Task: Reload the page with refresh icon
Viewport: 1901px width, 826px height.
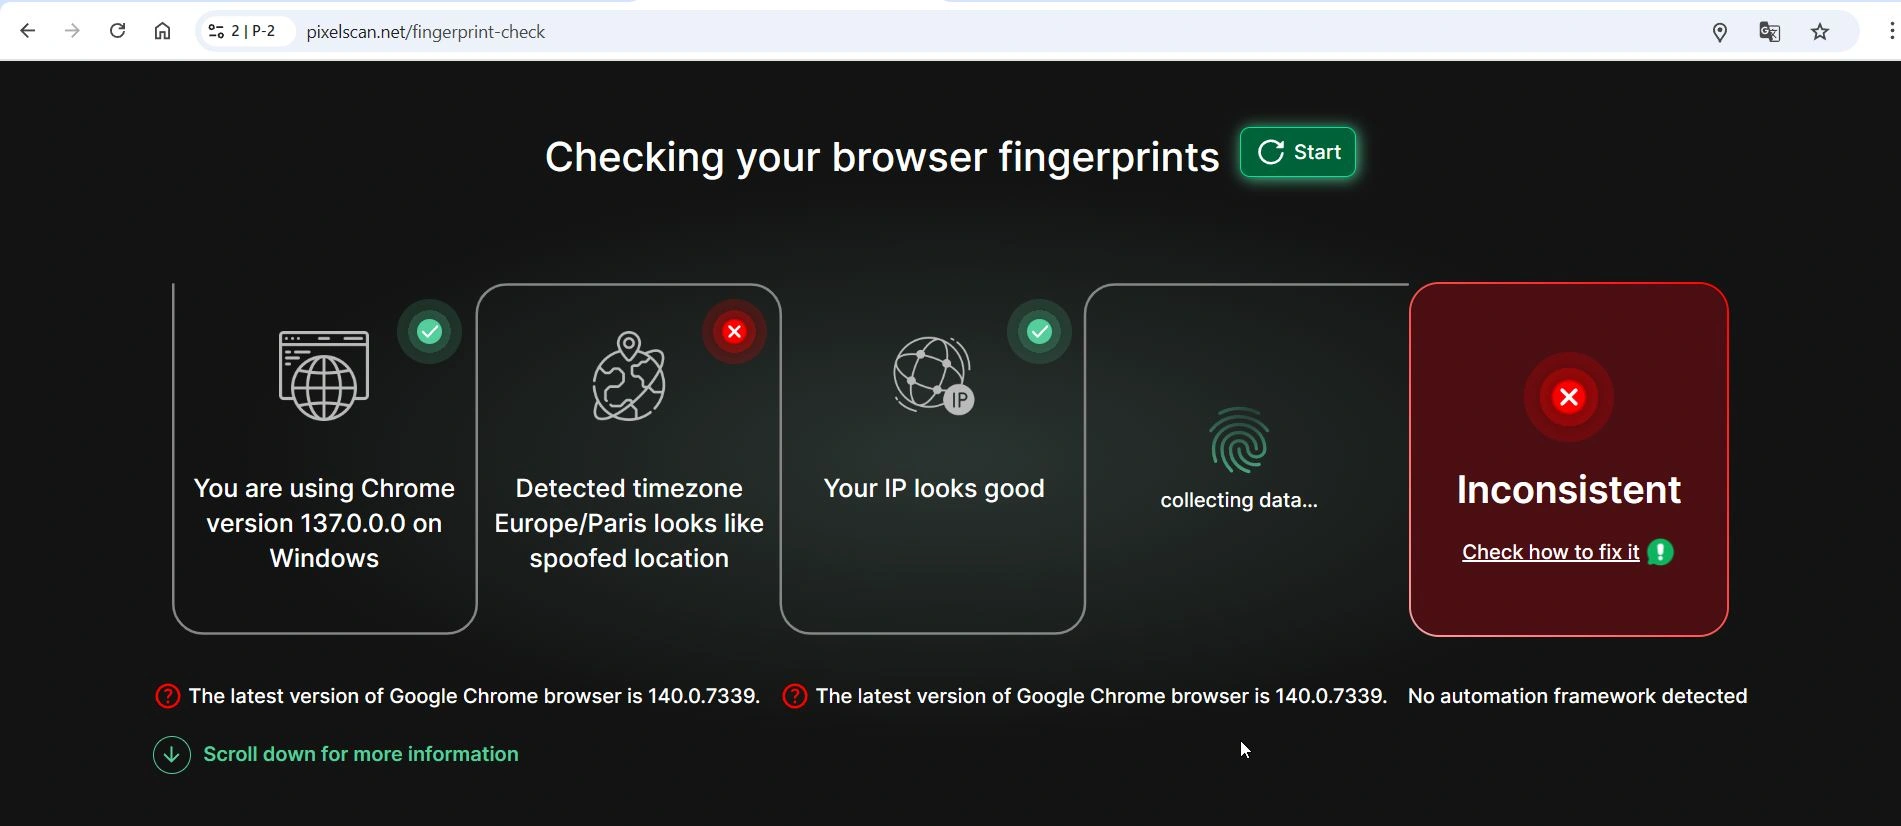Action: coord(117,32)
